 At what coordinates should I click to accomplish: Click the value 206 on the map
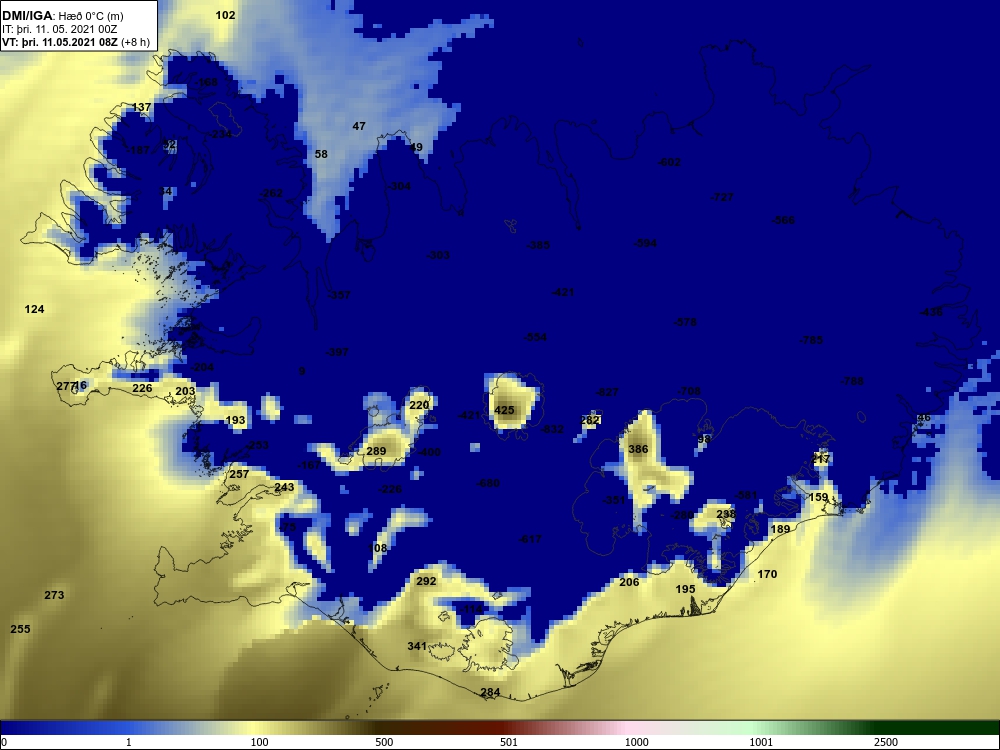coord(629,582)
